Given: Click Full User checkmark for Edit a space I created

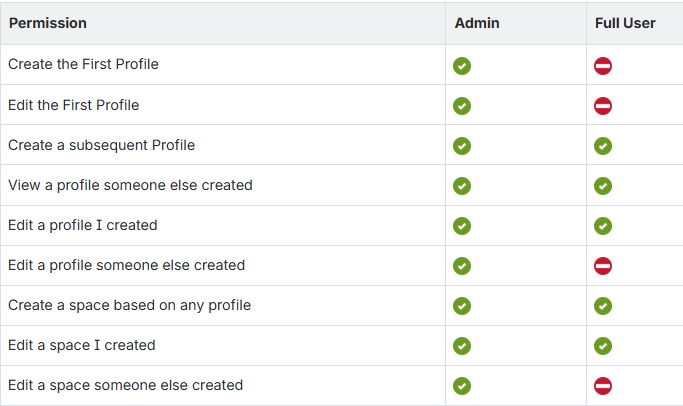Looking at the screenshot, I should click(602, 346).
